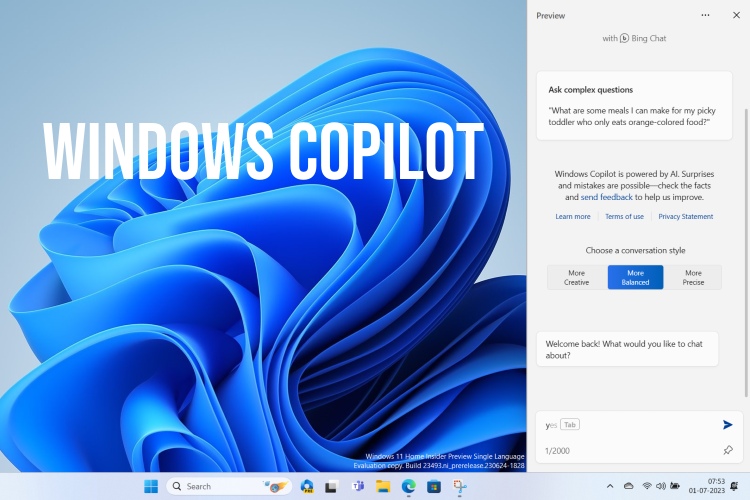Select More Creative conversation style
750x500 pixels.
coord(576,278)
